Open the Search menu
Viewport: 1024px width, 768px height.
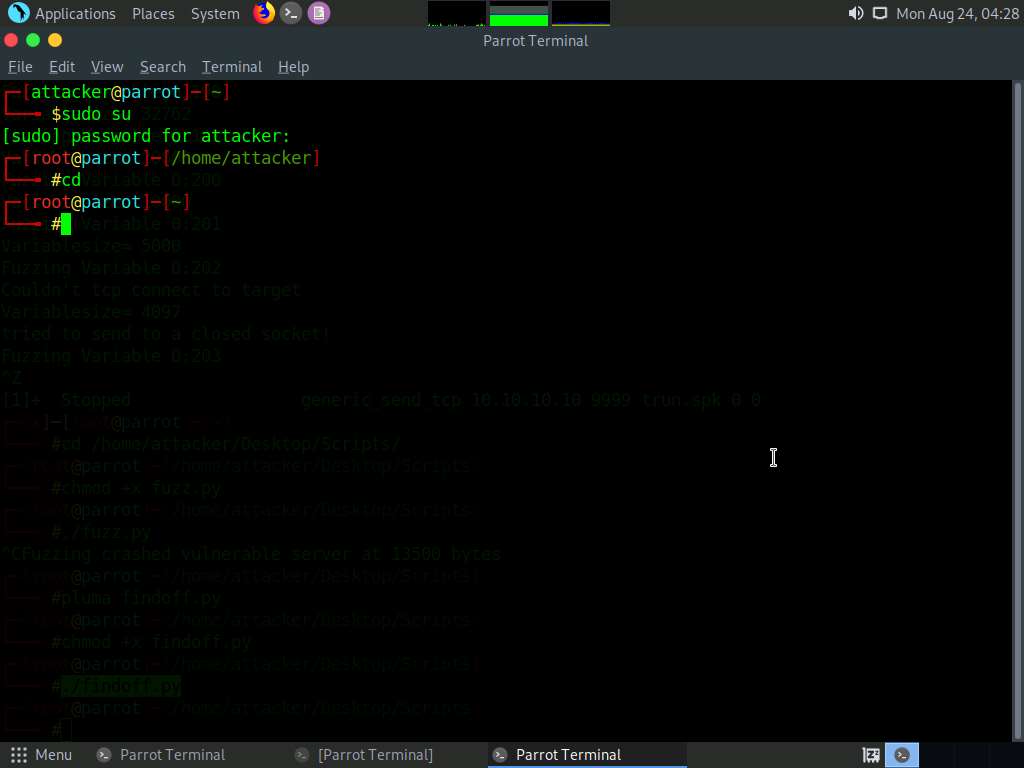[x=163, y=67]
